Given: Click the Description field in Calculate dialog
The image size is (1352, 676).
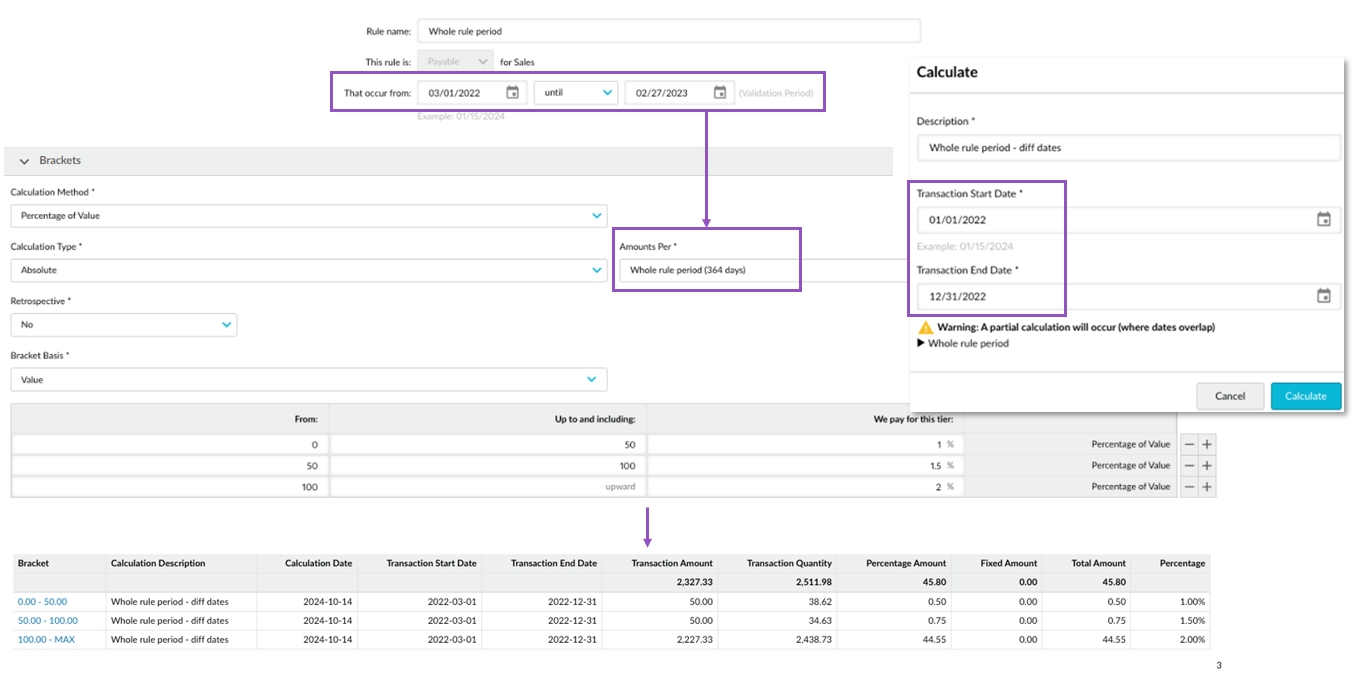Looking at the screenshot, I should pos(1127,148).
